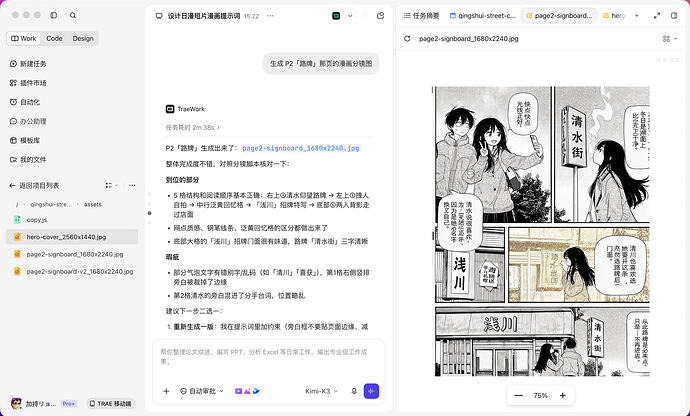Click the share icon in chat header
Screen dimensions: 690x416
coord(381,16)
